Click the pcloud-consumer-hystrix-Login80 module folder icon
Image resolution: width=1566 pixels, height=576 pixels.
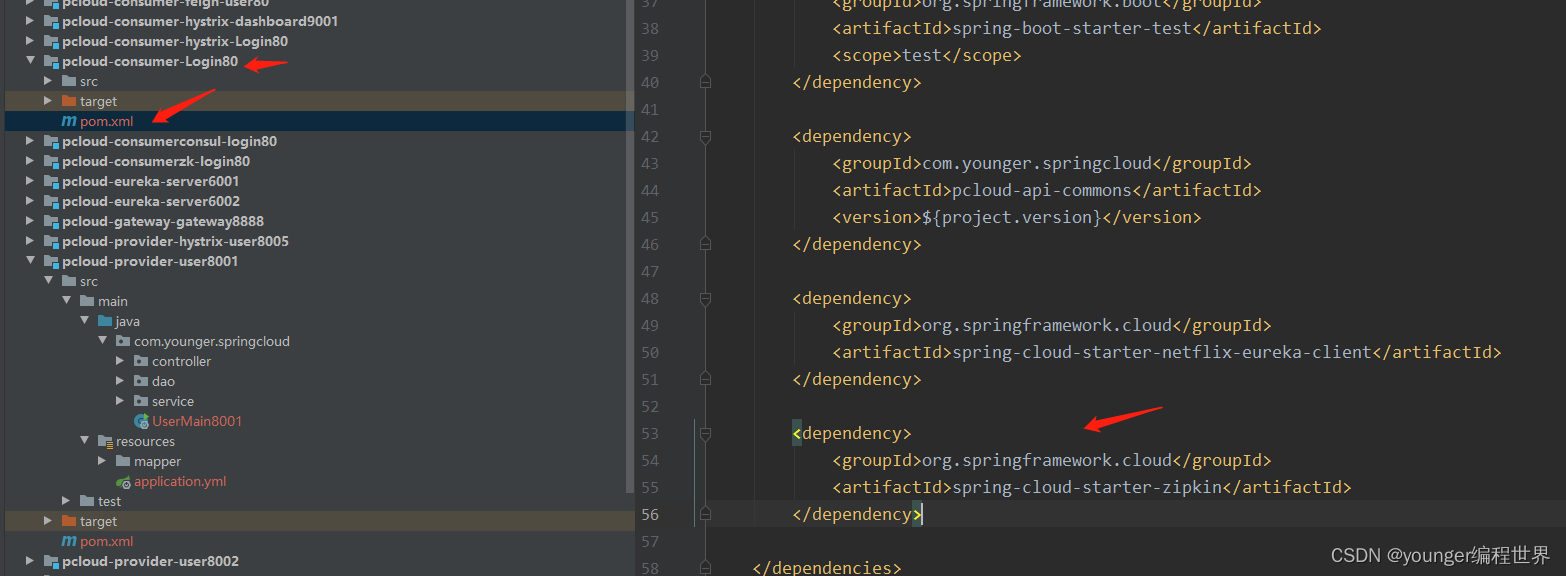(x=51, y=41)
